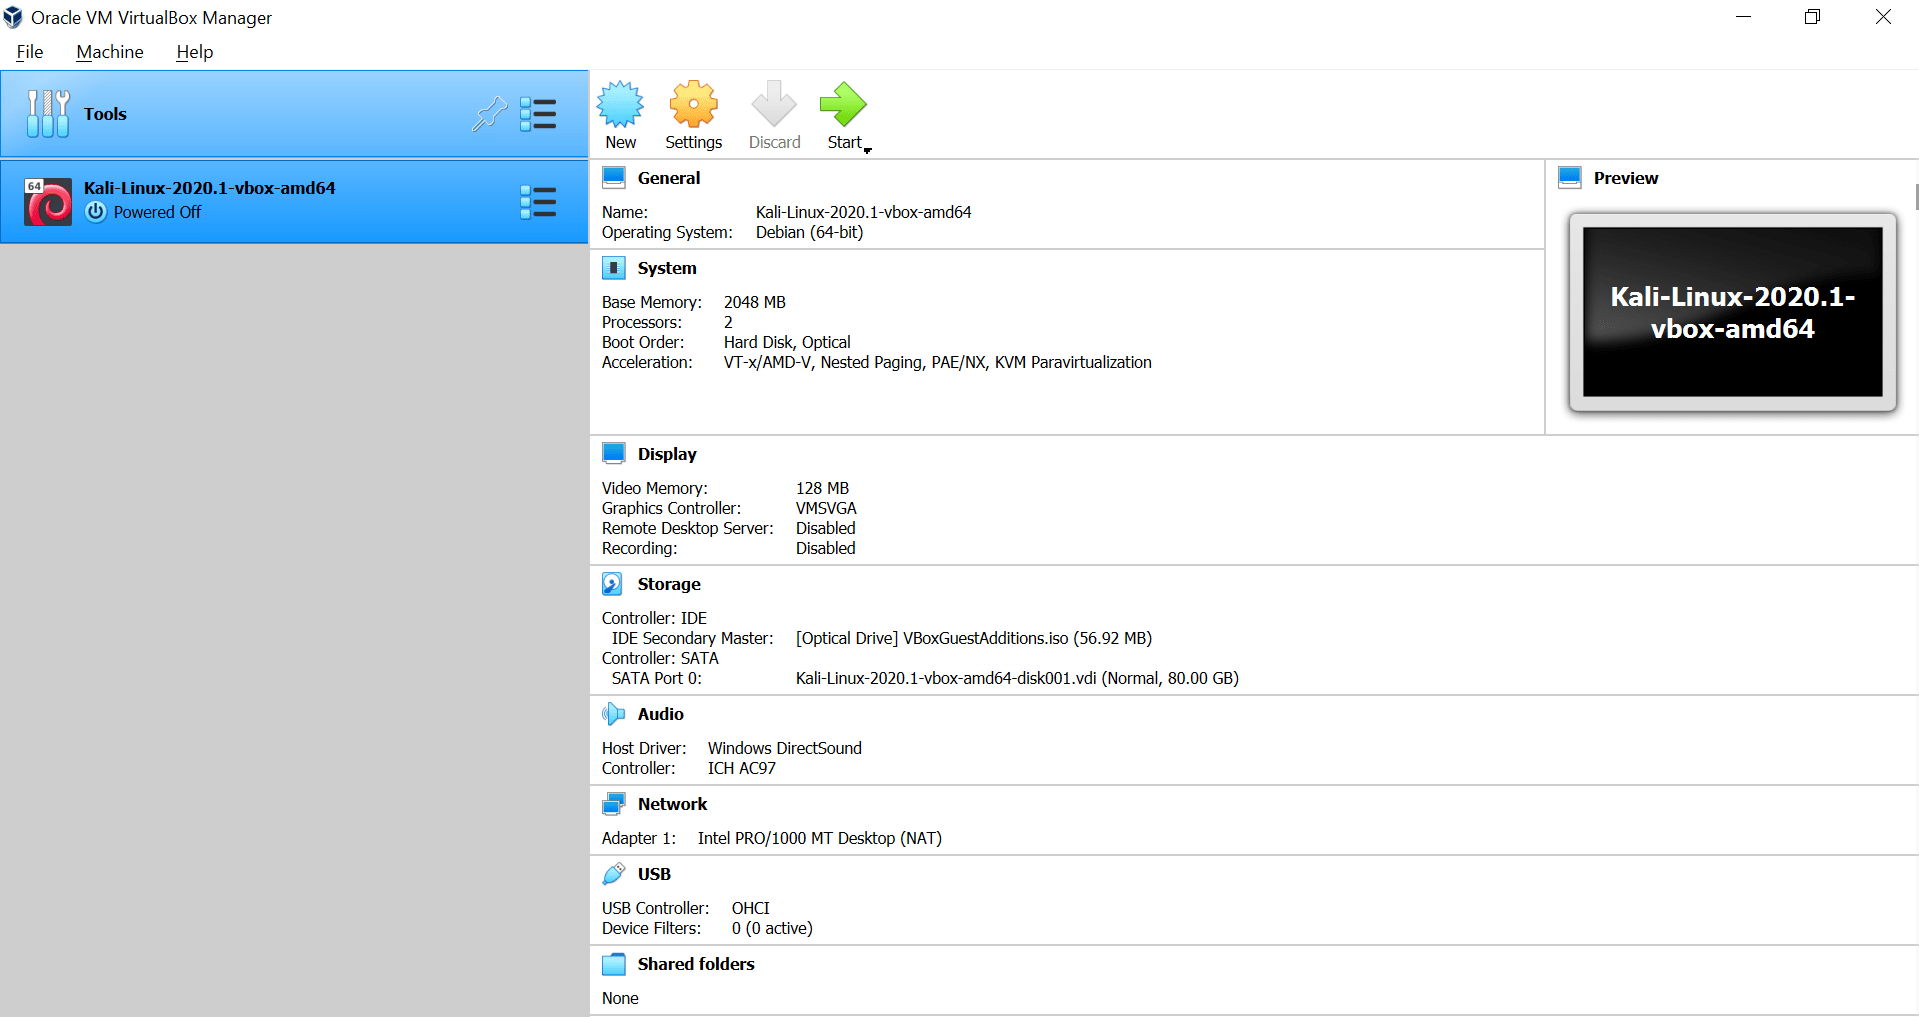This screenshot has width=1919, height=1017.
Task: Click the Display section screen icon
Action: (613, 454)
